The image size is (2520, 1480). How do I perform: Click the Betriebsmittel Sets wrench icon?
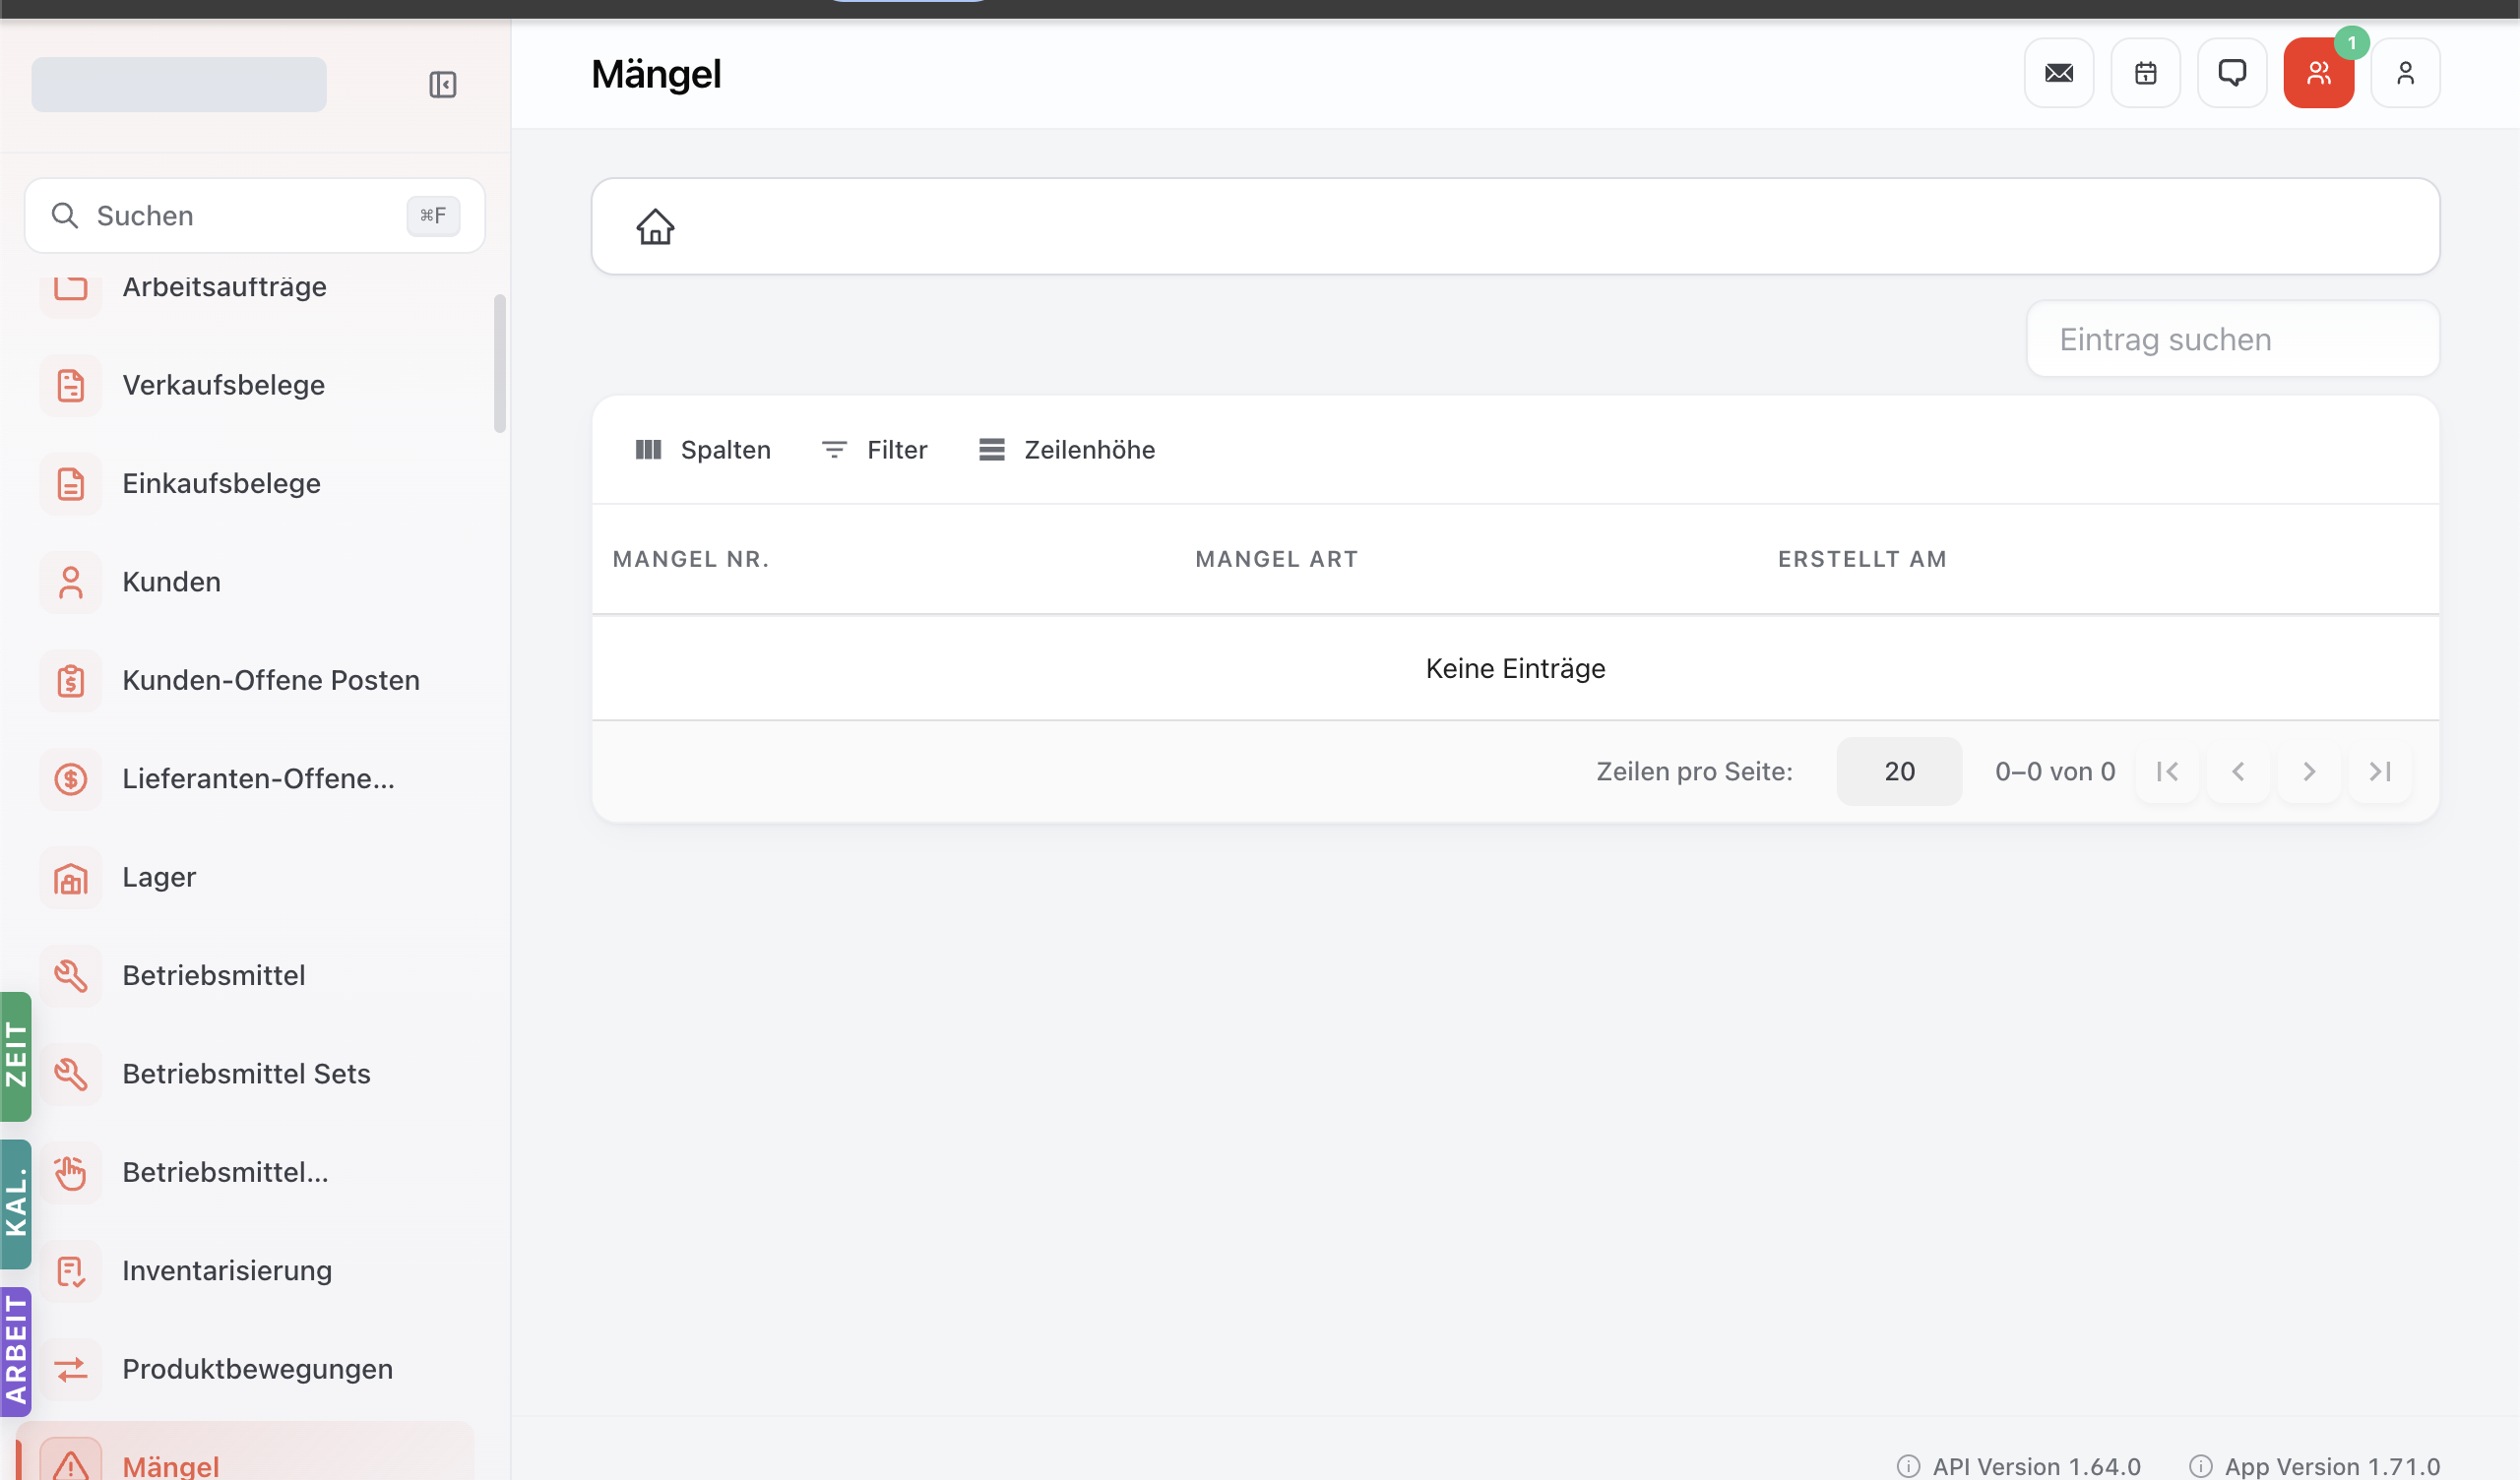(x=71, y=1074)
